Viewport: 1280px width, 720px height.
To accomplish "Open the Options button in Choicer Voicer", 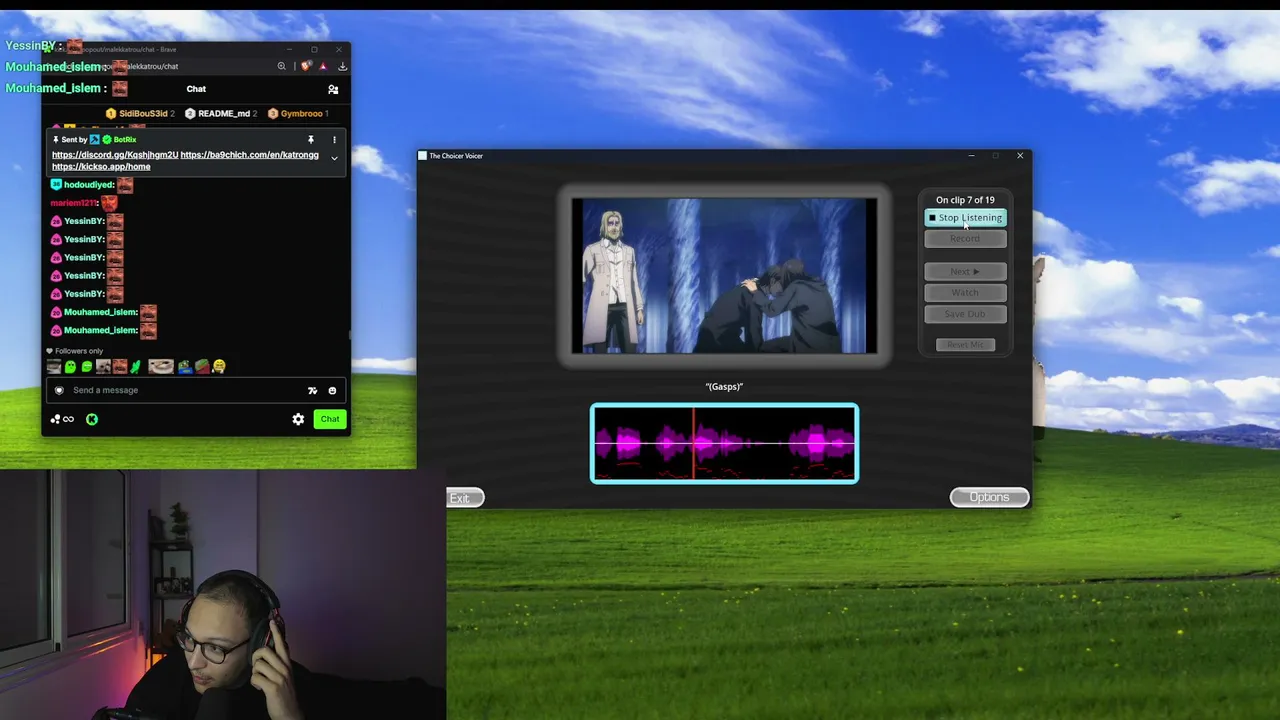I will (x=989, y=497).
